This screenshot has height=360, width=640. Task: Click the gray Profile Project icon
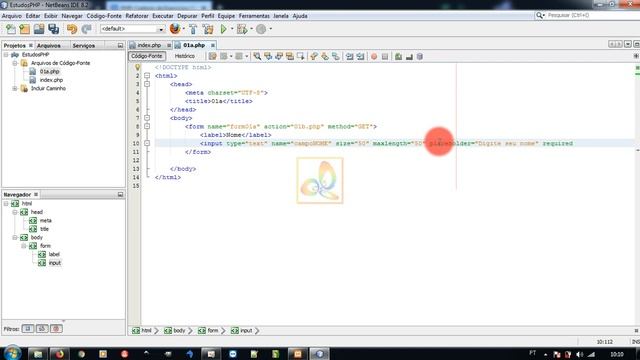(261, 29)
